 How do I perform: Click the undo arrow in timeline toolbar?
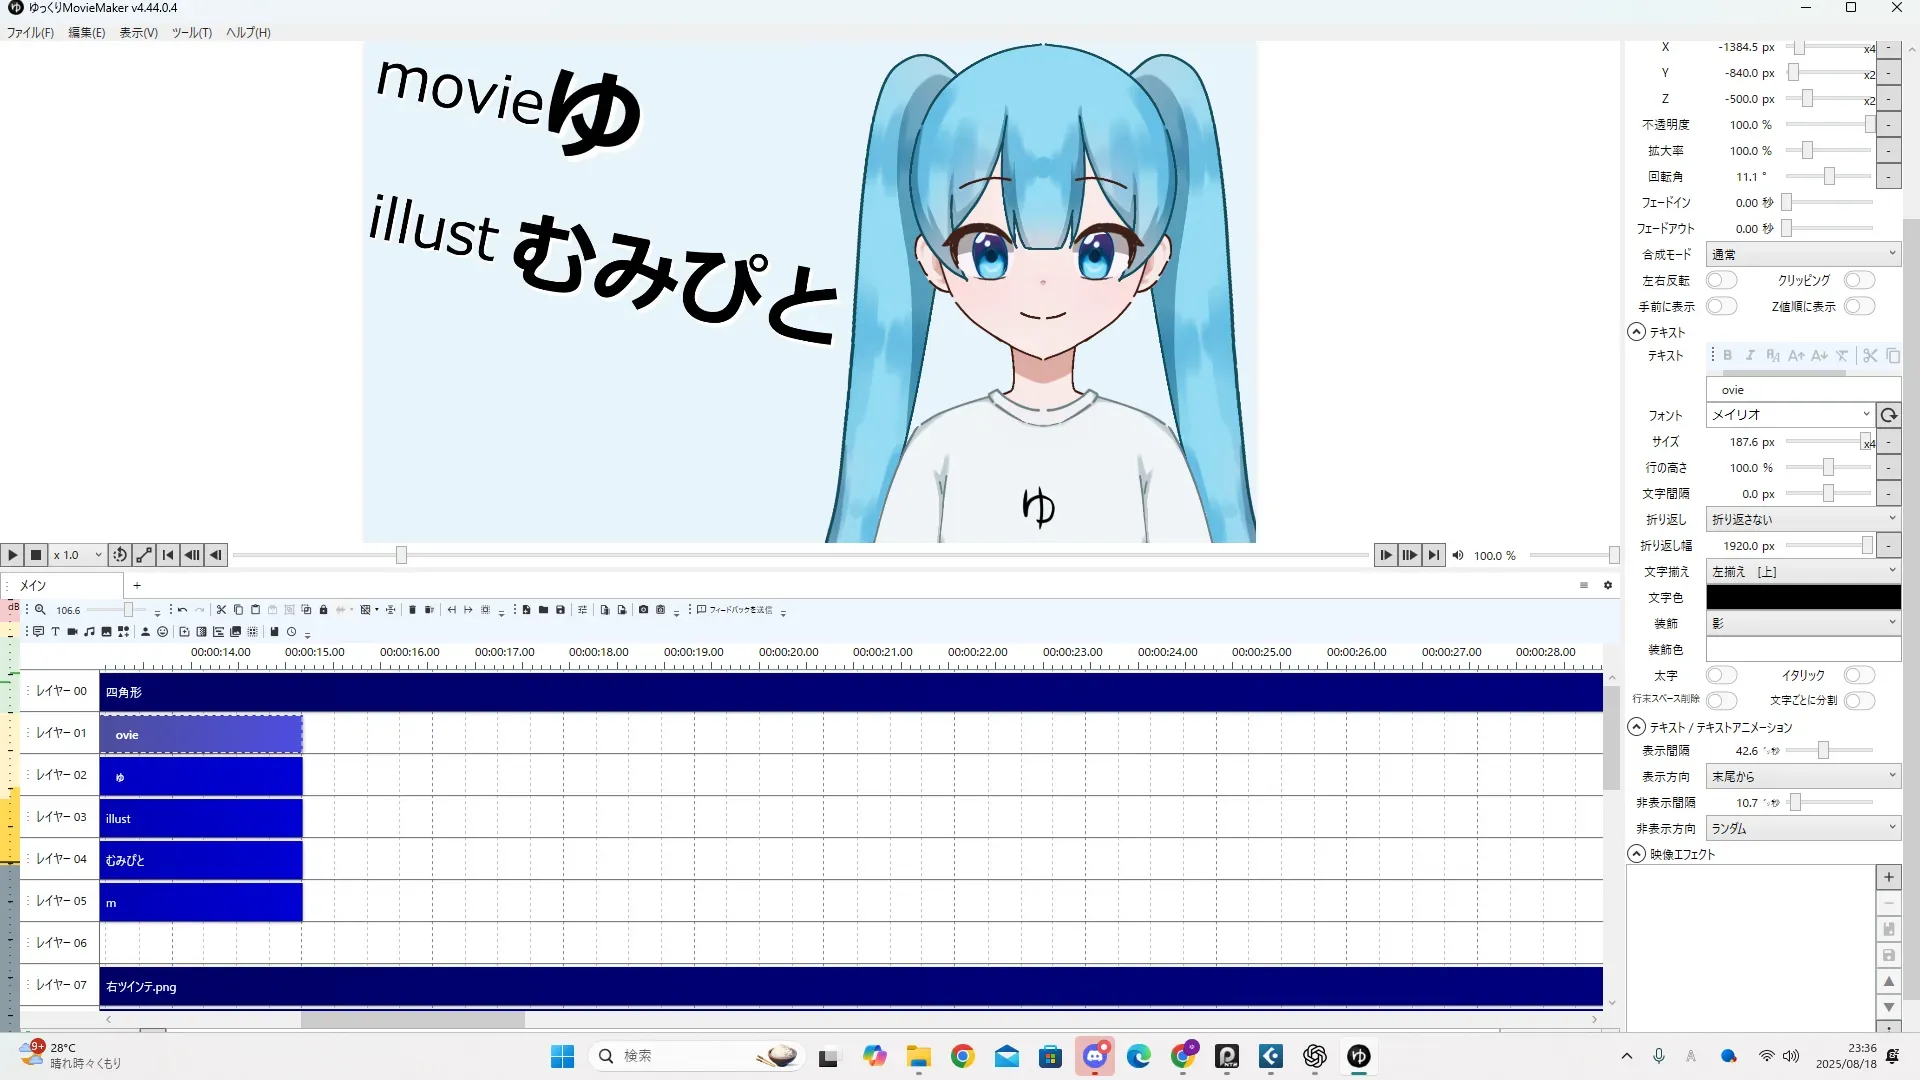pyautogui.click(x=182, y=610)
